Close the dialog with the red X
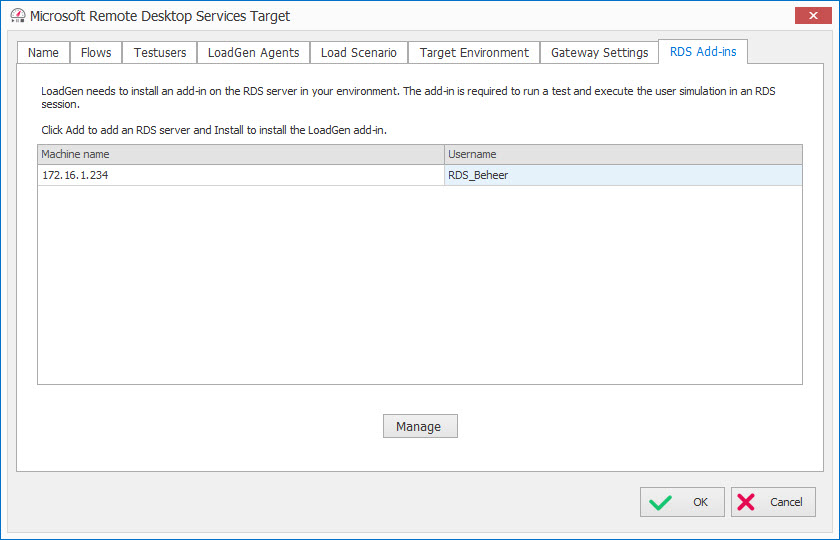Image resolution: width=840 pixels, height=540 pixels. pyautogui.click(x=813, y=16)
